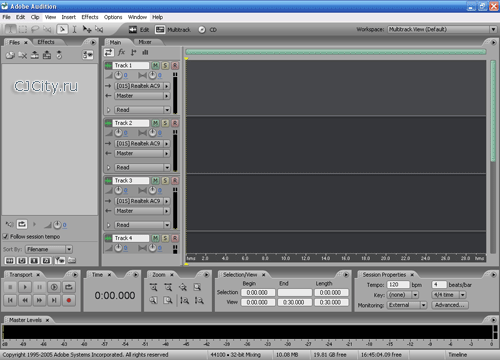The width and height of the screenshot is (500, 360).
Task: Click the Tempo 120 input field
Action: tap(398, 285)
